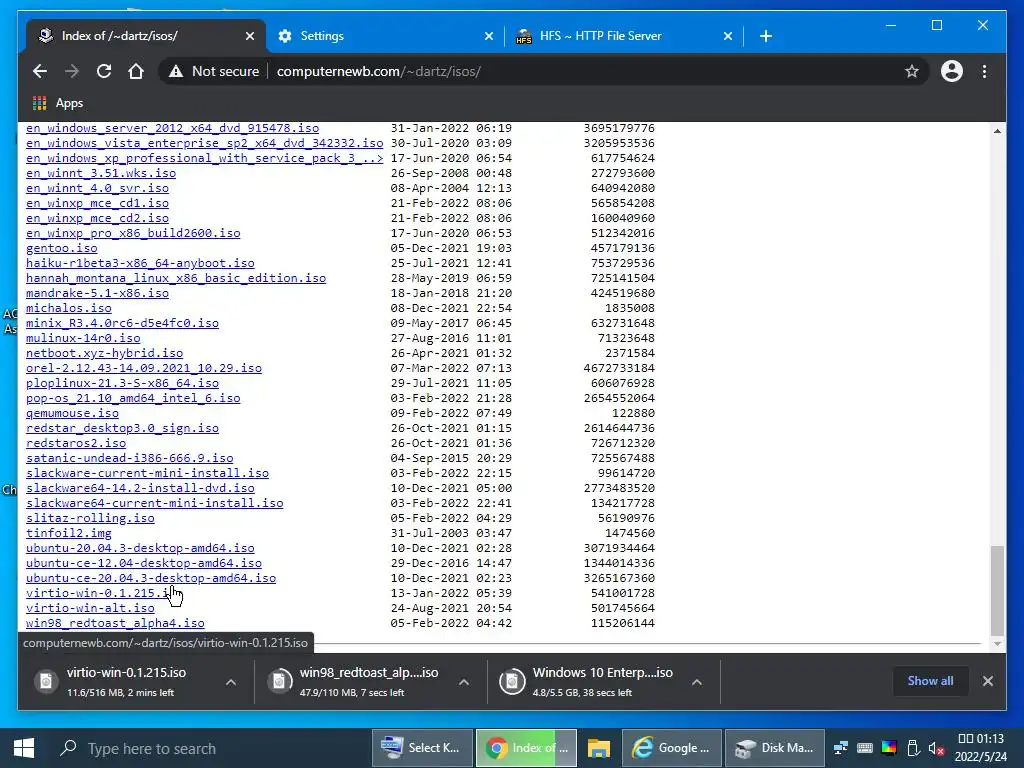Close the HFS HTTP File Server tab

728,37
